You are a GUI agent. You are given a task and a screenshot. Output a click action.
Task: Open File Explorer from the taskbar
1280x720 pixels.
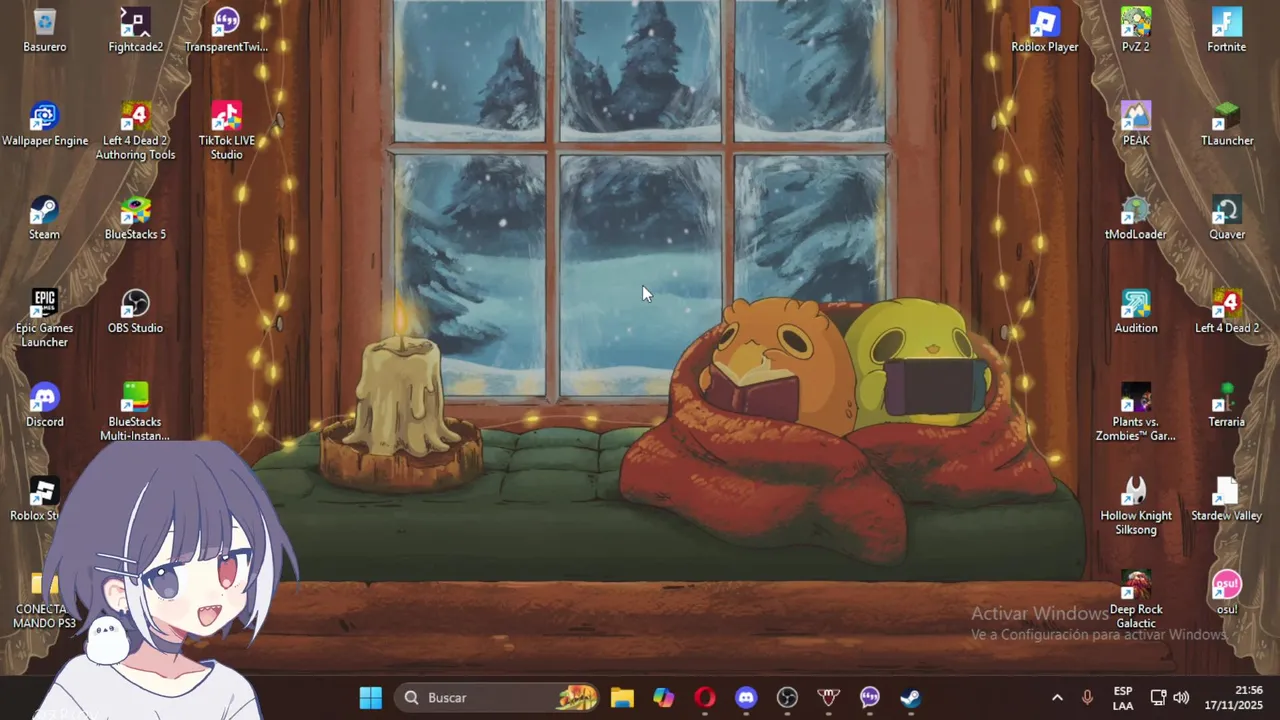pos(622,697)
